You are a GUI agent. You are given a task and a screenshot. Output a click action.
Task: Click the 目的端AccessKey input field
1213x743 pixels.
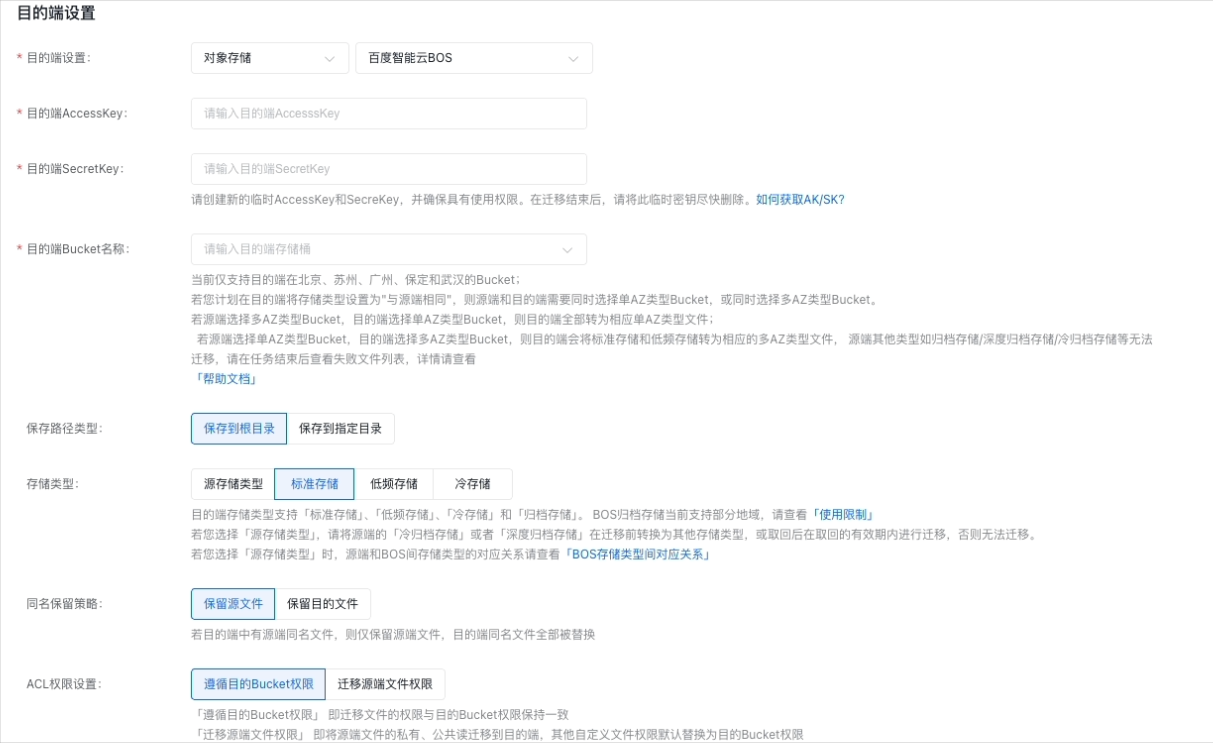(x=388, y=114)
